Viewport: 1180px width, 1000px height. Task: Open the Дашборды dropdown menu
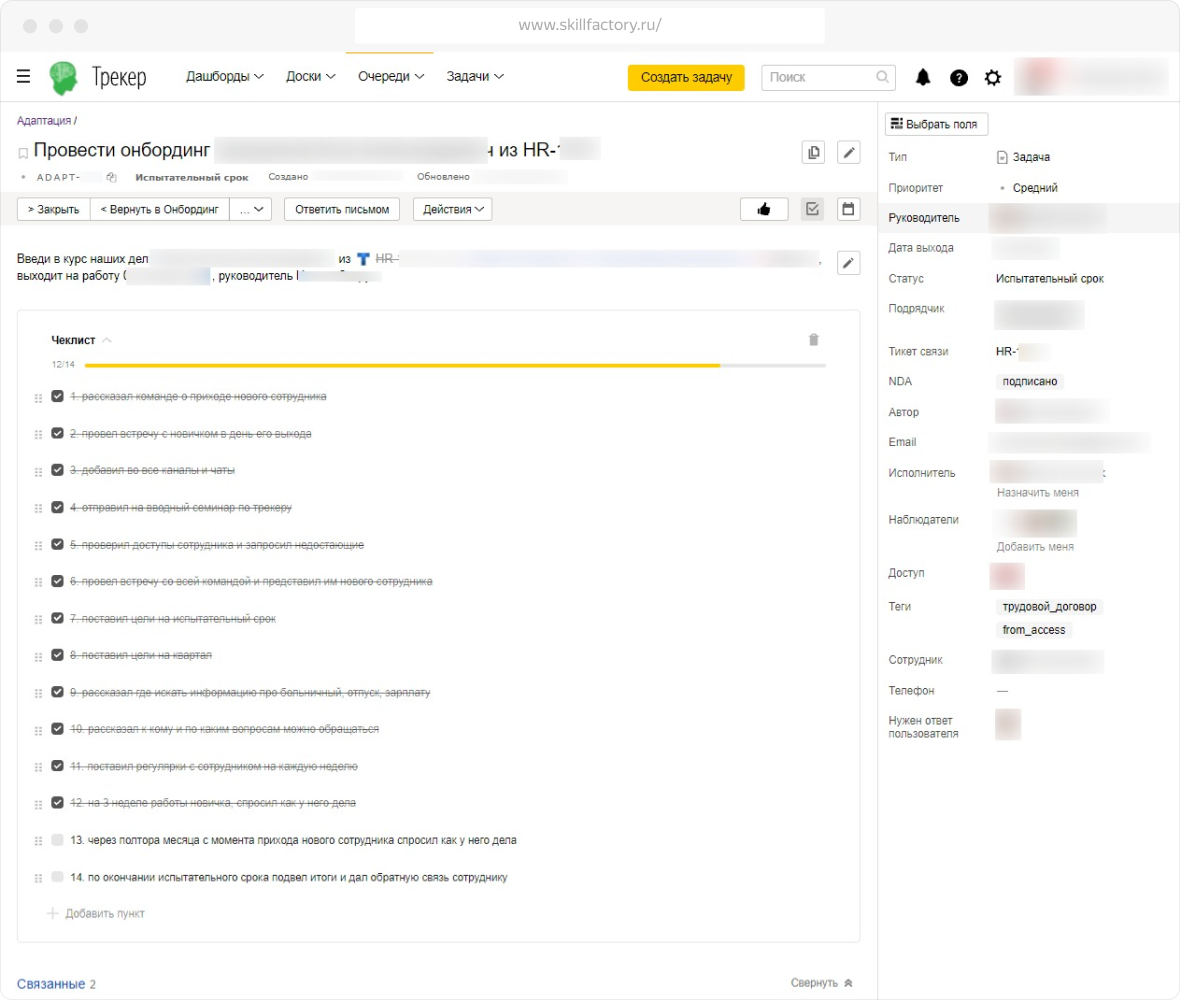point(224,76)
